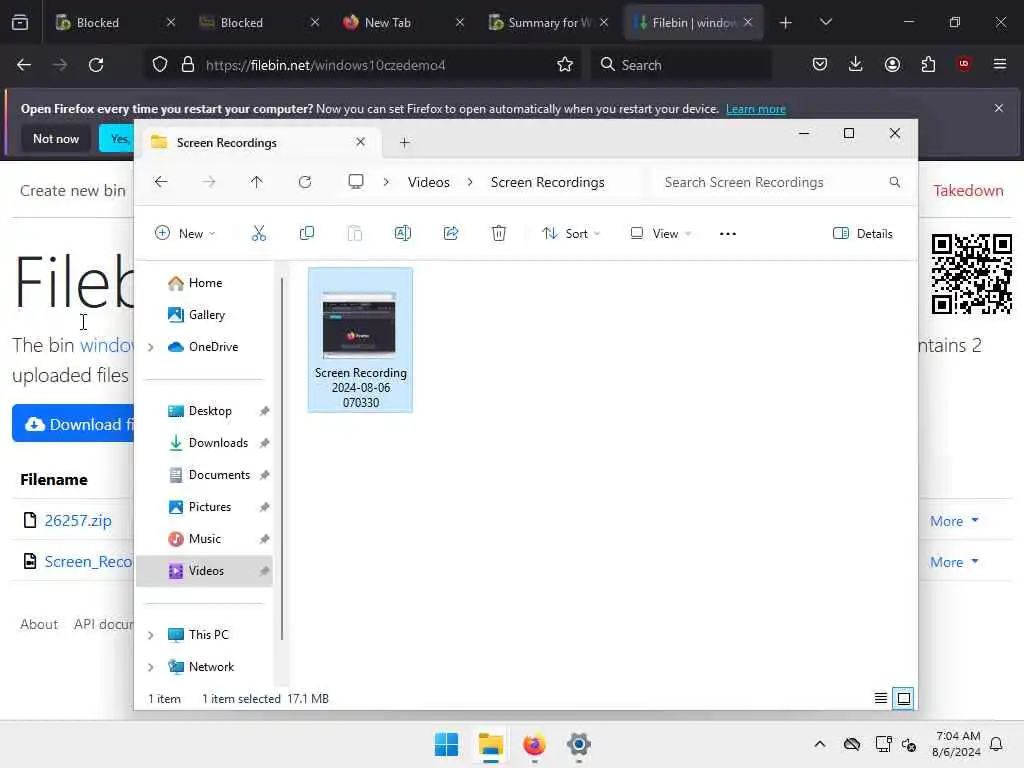Image resolution: width=1024 pixels, height=768 pixels.
Task: Click uBlock Origin extension icon
Action: [x=964, y=64]
